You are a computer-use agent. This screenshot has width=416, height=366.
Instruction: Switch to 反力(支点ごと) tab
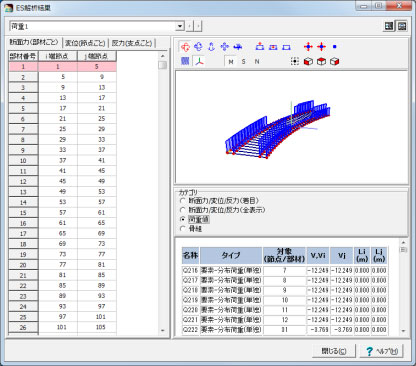click(x=132, y=43)
